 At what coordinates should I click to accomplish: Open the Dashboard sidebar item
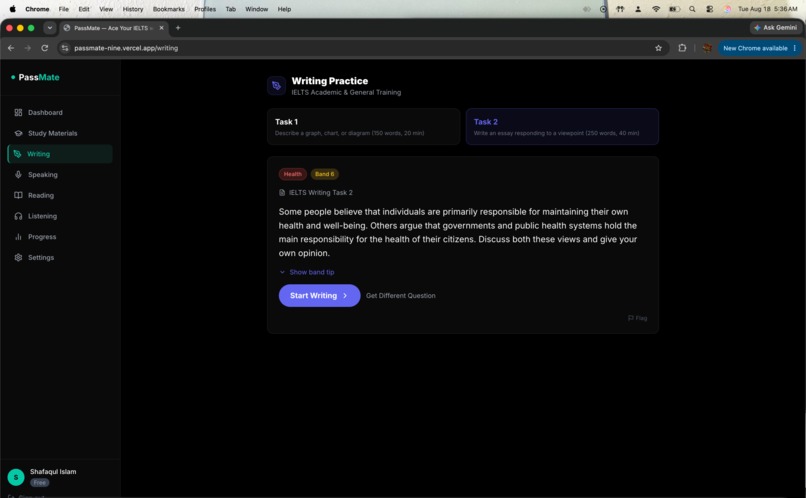60,113
